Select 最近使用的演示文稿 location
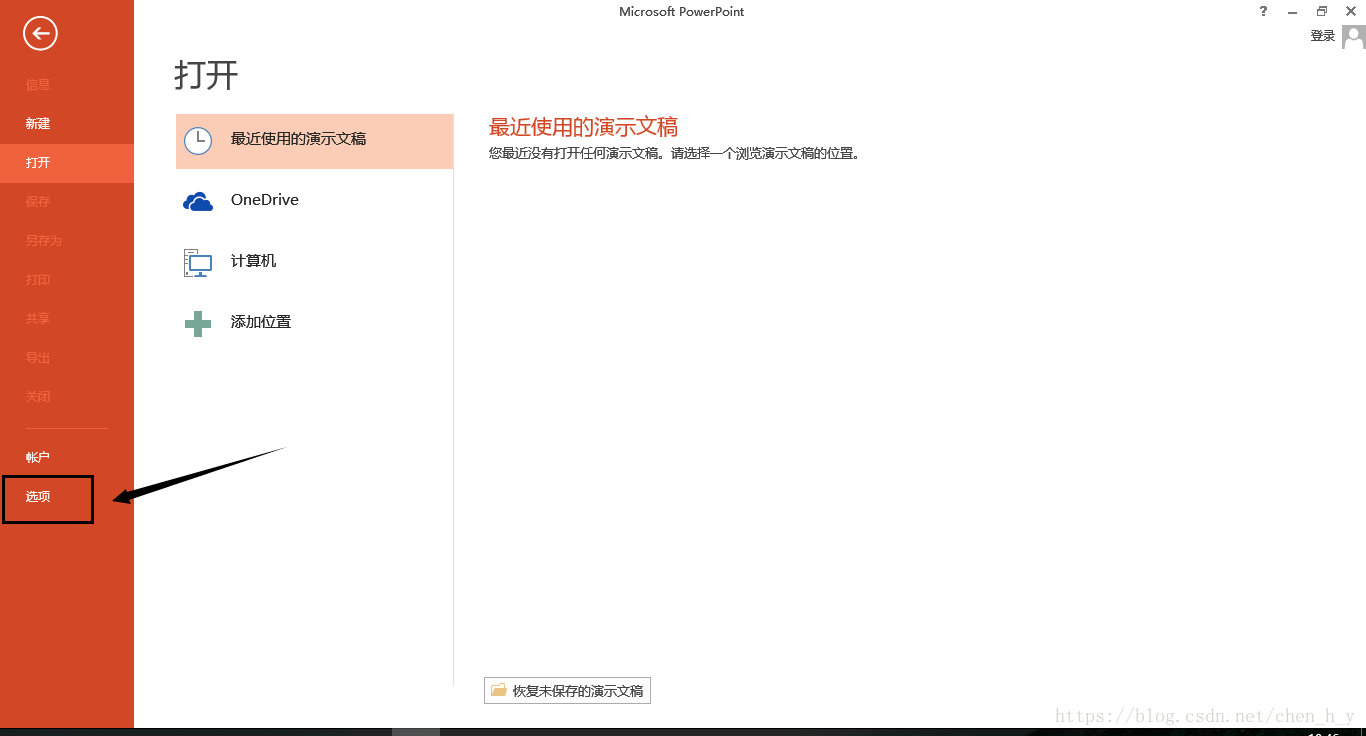This screenshot has width=1366, height=736. pyautogui.click(x=315, y=141)
